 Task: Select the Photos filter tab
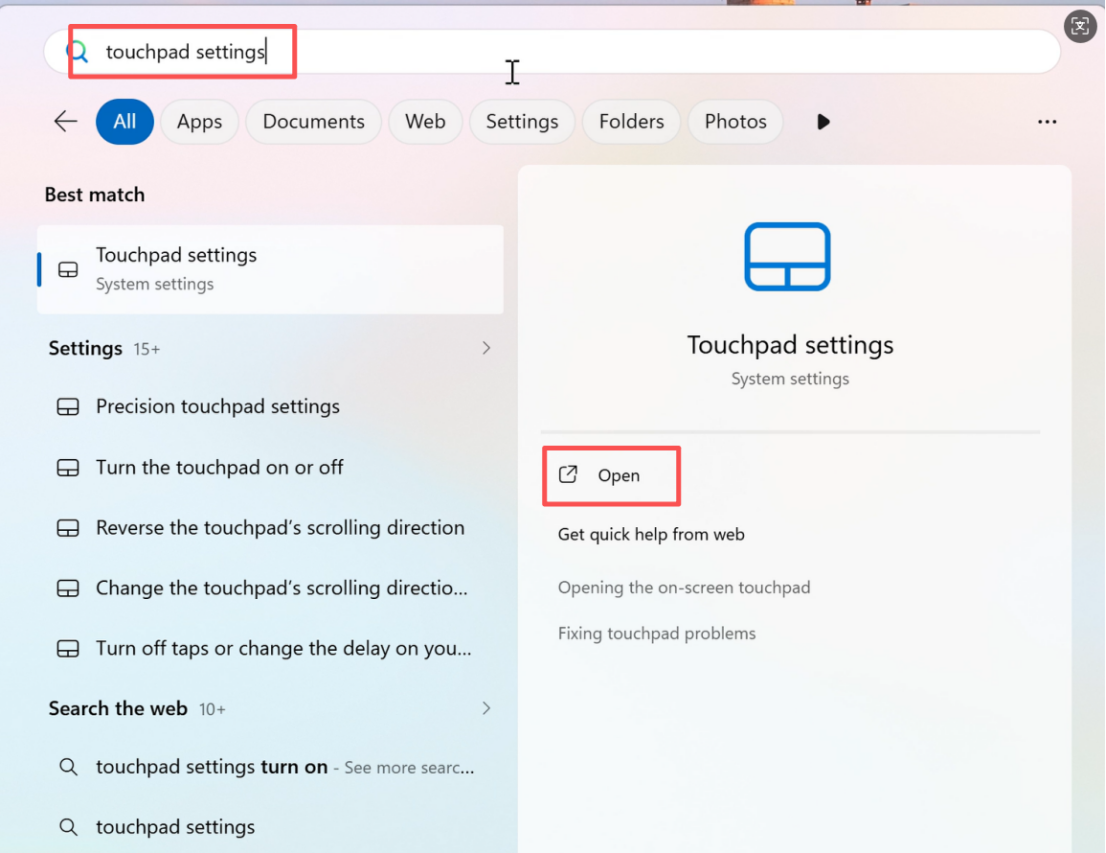coord(735,122)
